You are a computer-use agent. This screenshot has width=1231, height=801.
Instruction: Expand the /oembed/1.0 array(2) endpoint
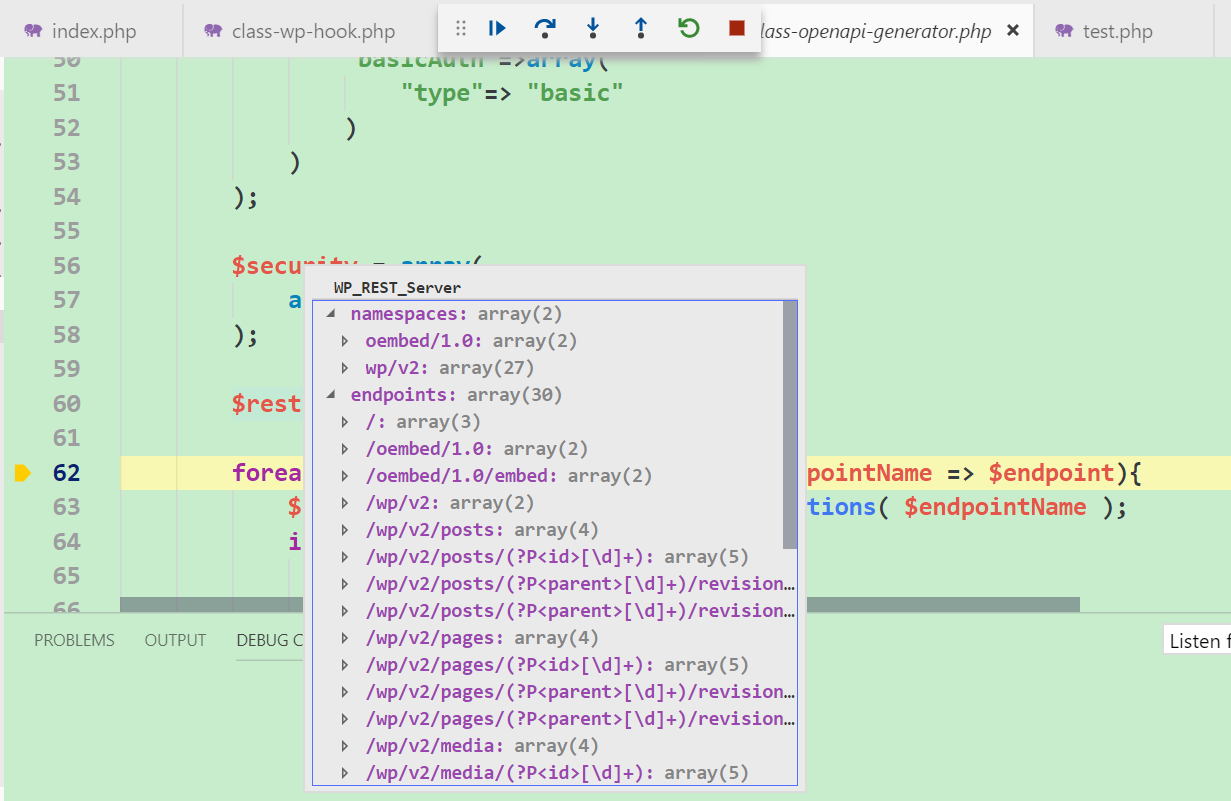pyautogui.click(x=346, y=449)
